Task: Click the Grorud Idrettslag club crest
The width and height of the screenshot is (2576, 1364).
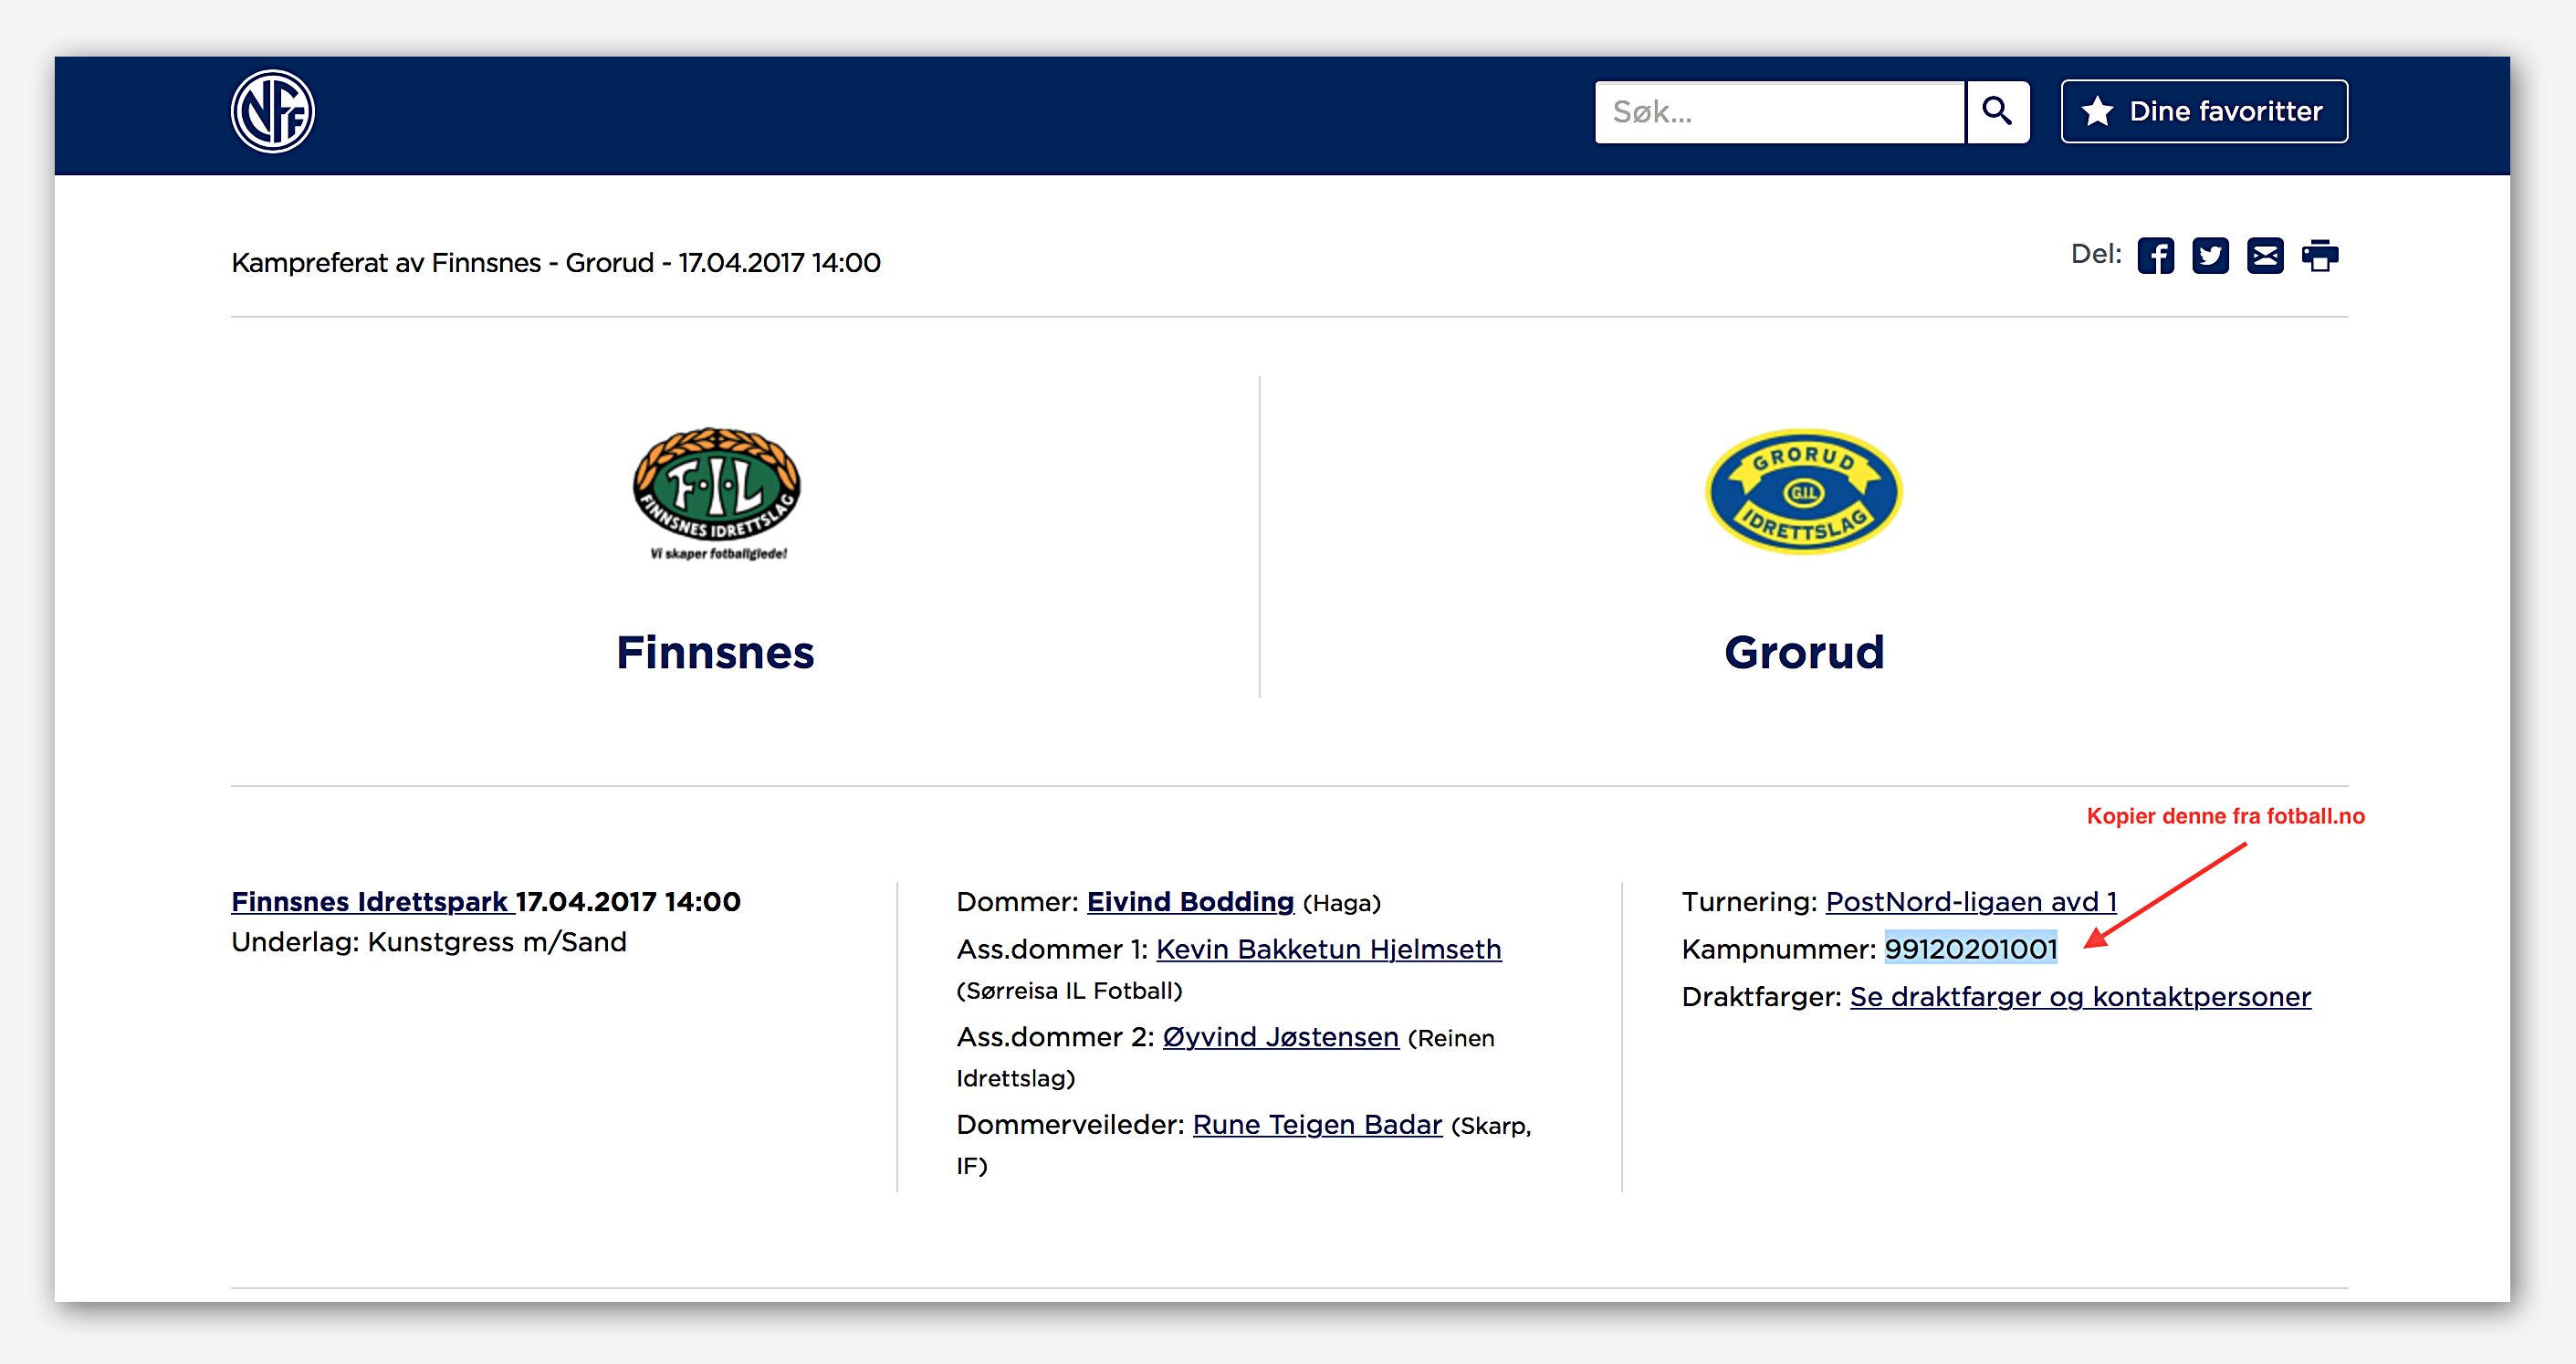Action: tap(1803, 490)
